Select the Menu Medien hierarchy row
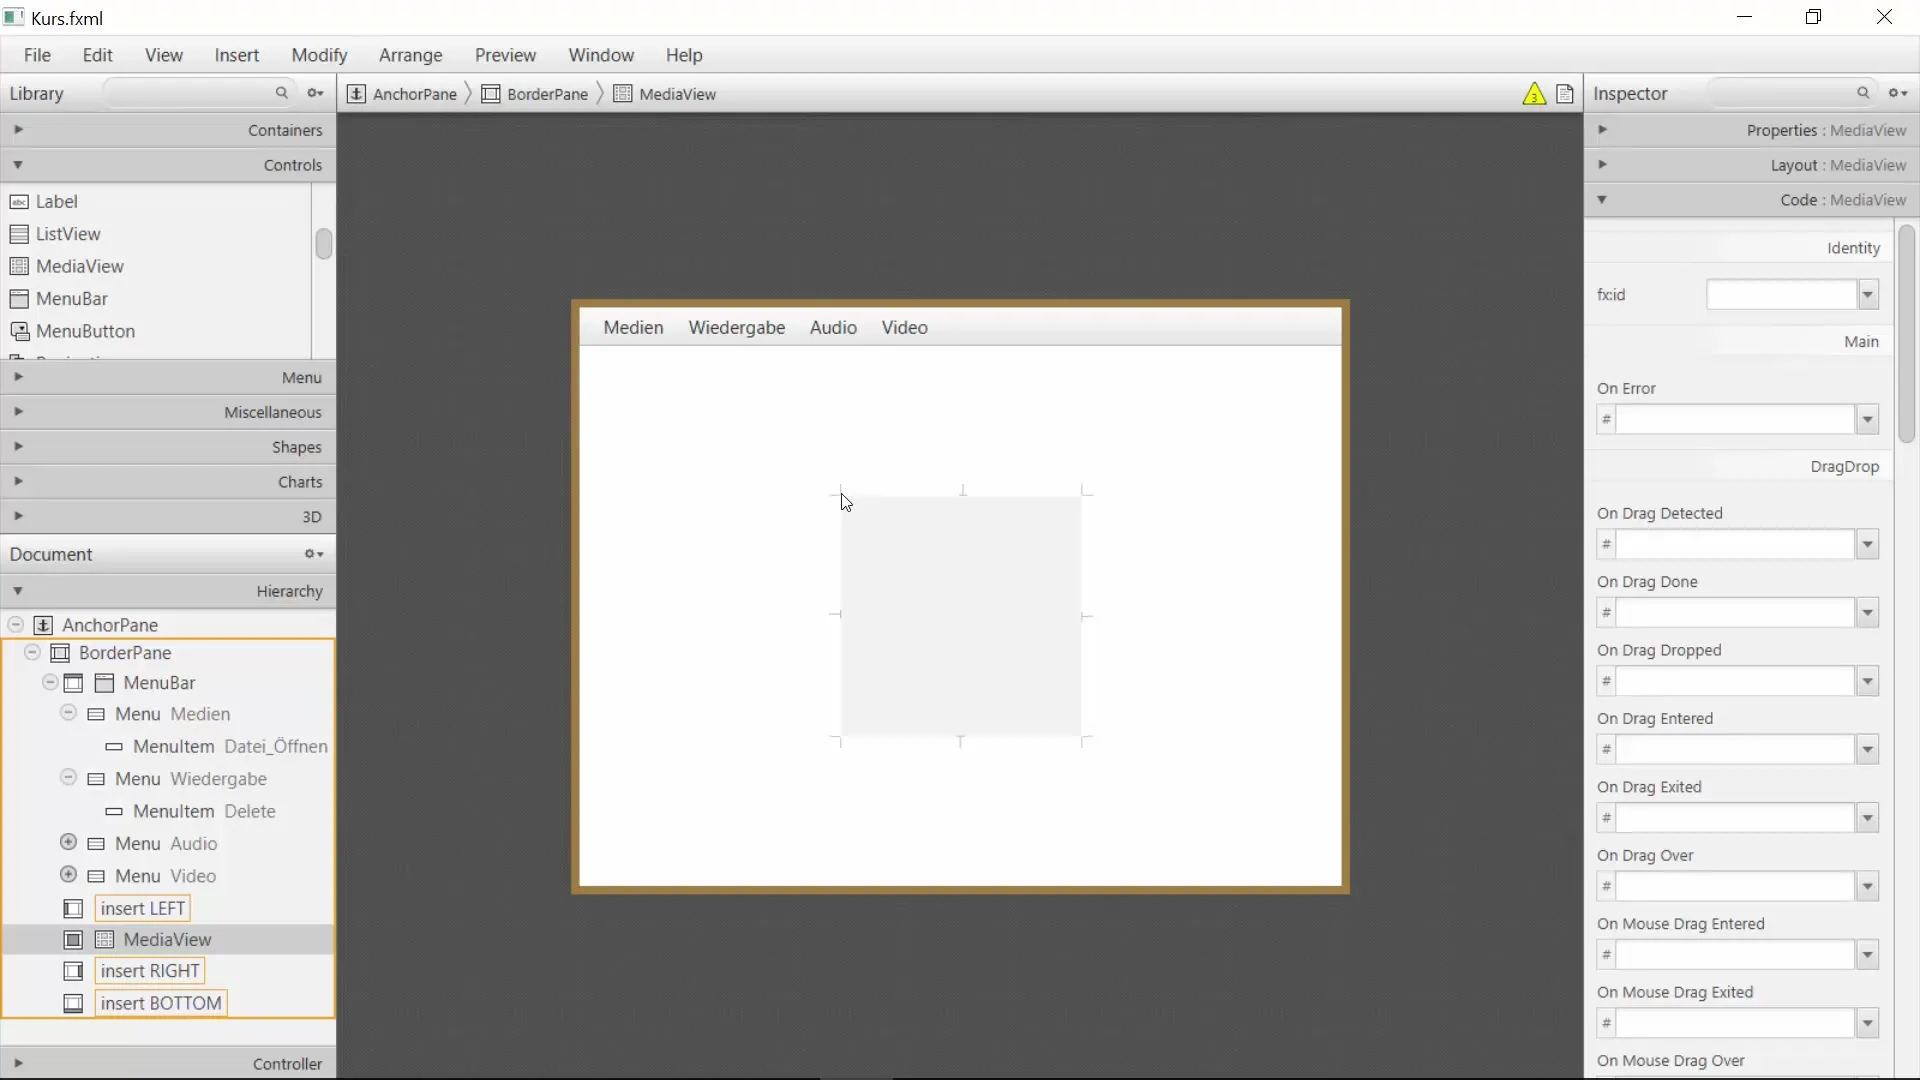1920x1080 pixels. [172, 714]
